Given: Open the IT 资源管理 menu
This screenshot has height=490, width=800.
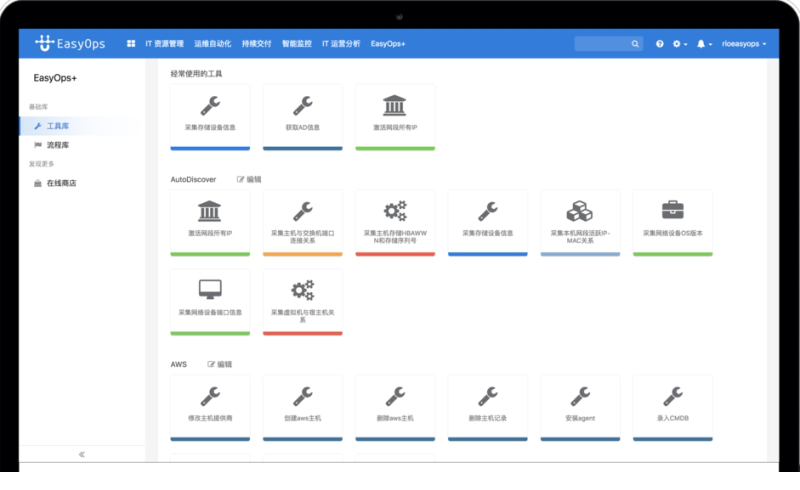Looking at the screenshot, I should pos(164,44).
